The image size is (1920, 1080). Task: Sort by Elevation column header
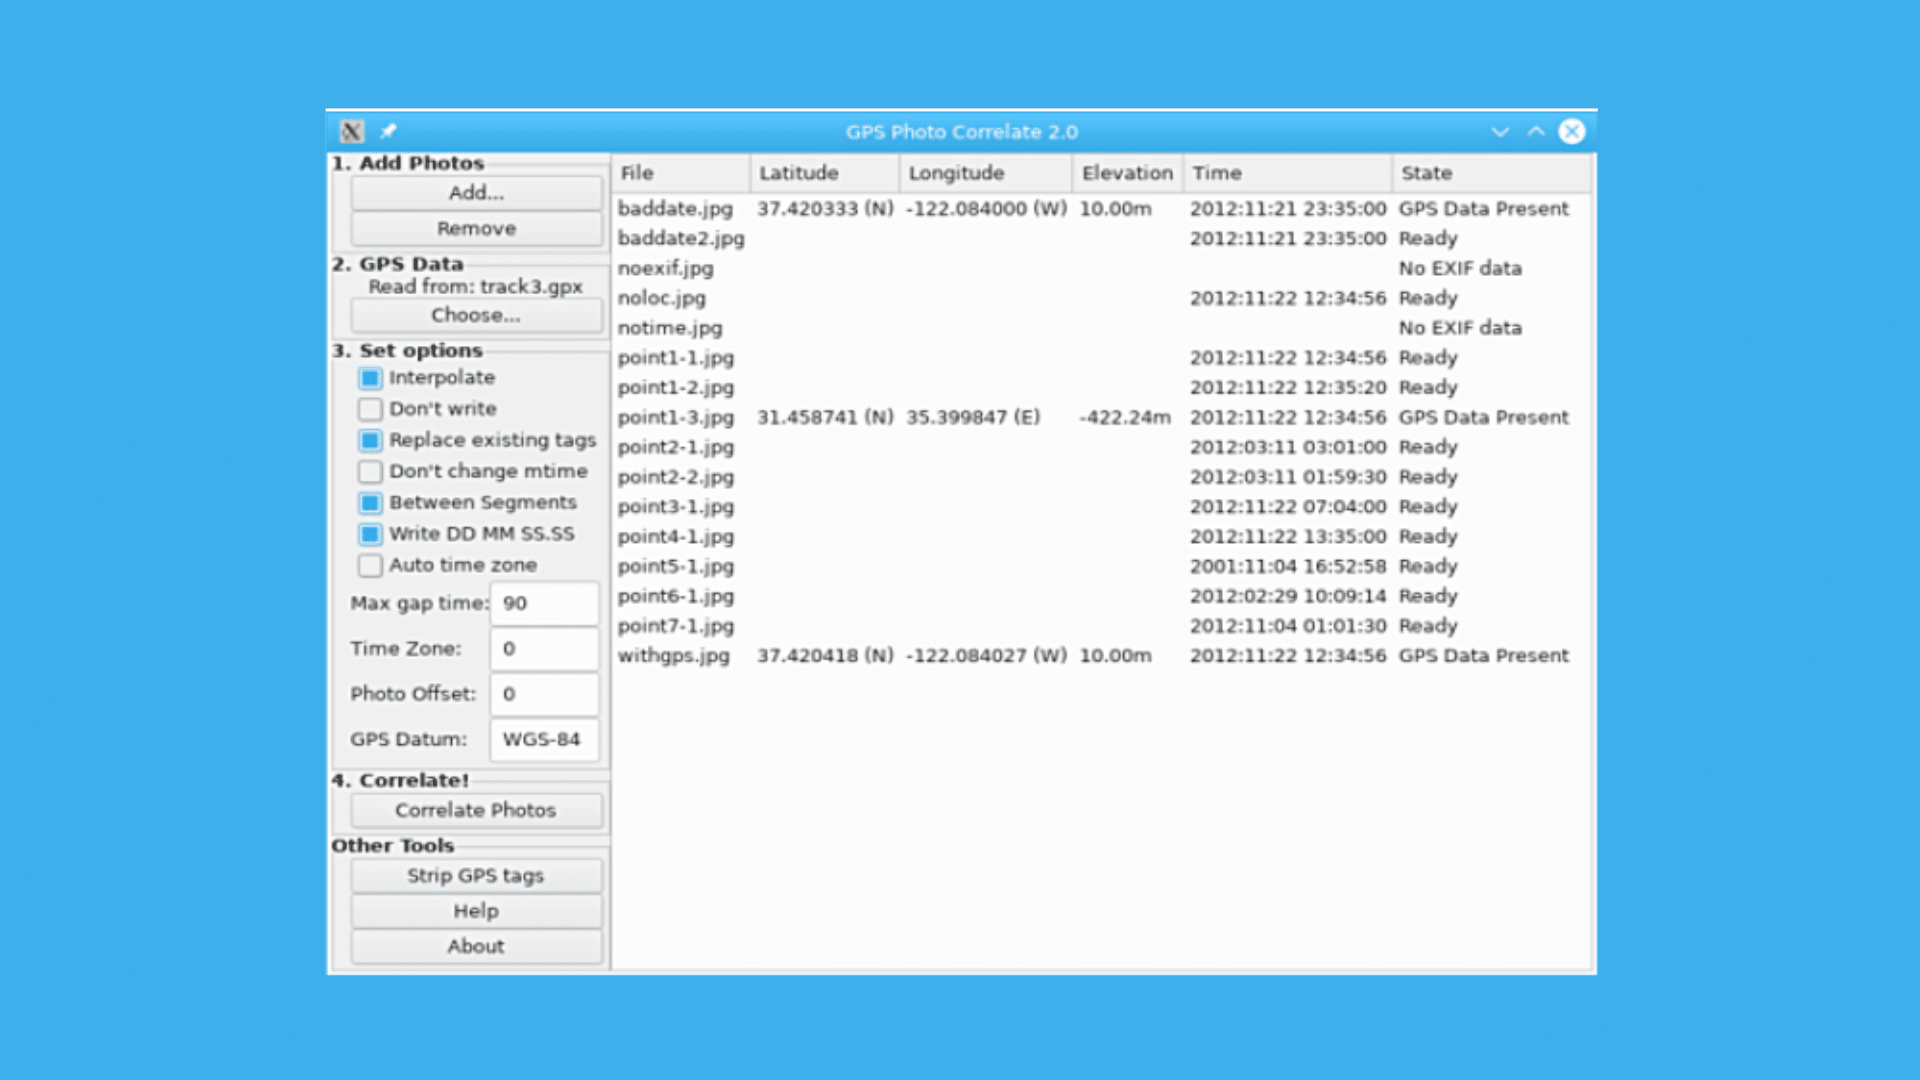pos(1128,173)
